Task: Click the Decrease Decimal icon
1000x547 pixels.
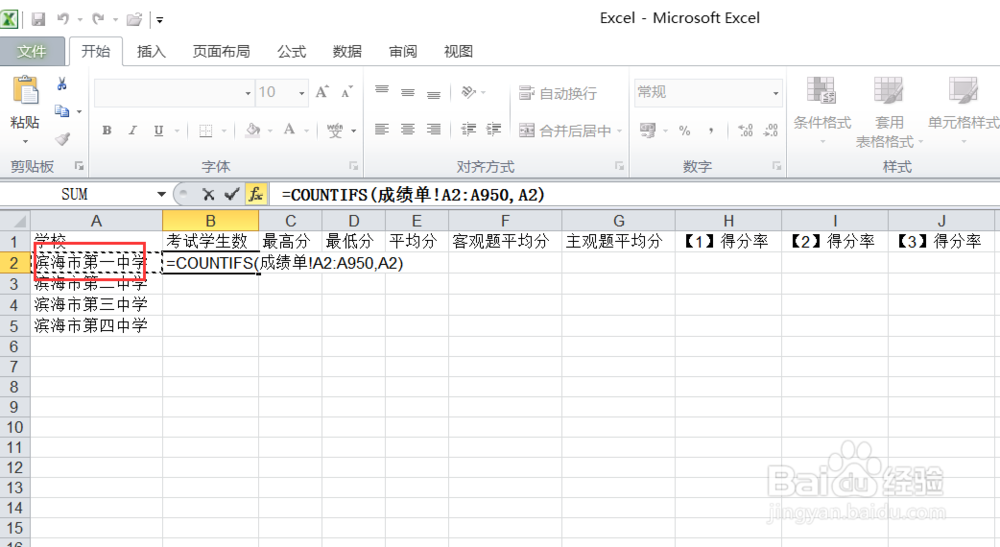Action: 771,130
